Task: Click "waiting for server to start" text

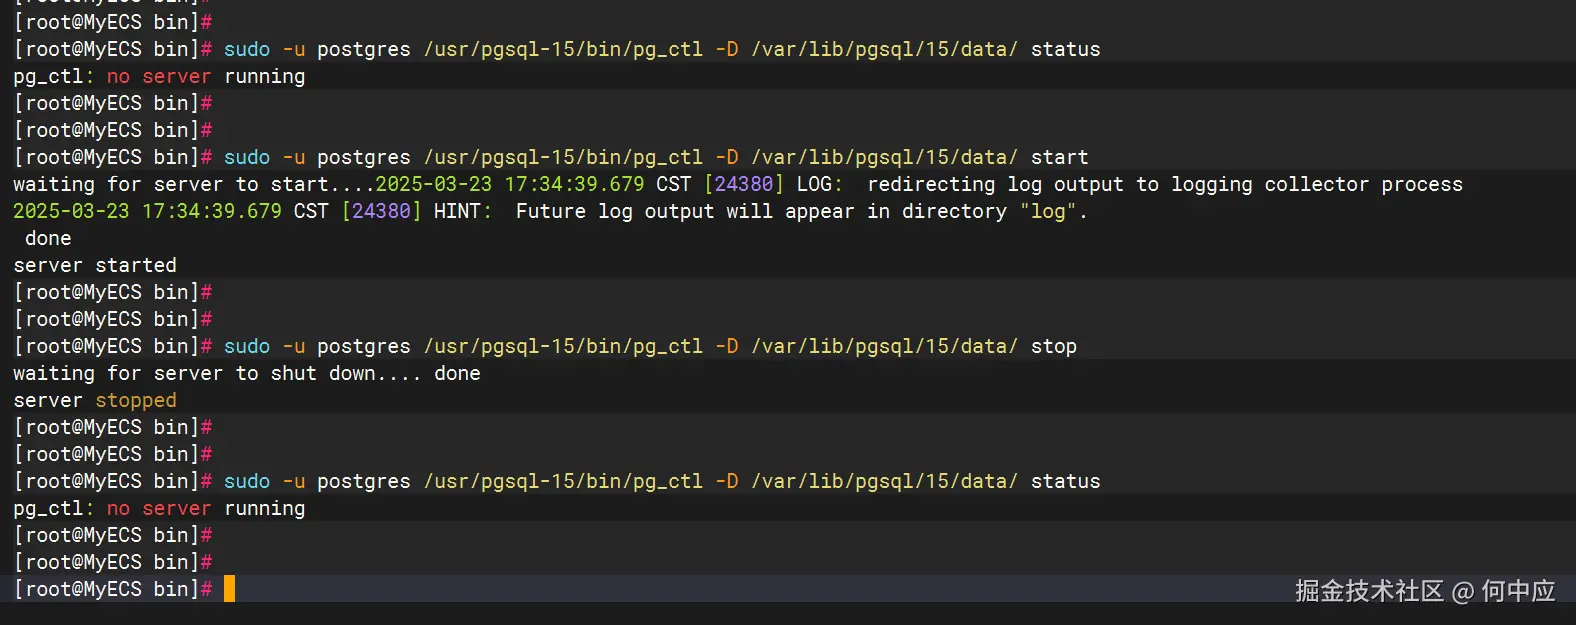Action: pyautogui.click(x=170, y=184)
